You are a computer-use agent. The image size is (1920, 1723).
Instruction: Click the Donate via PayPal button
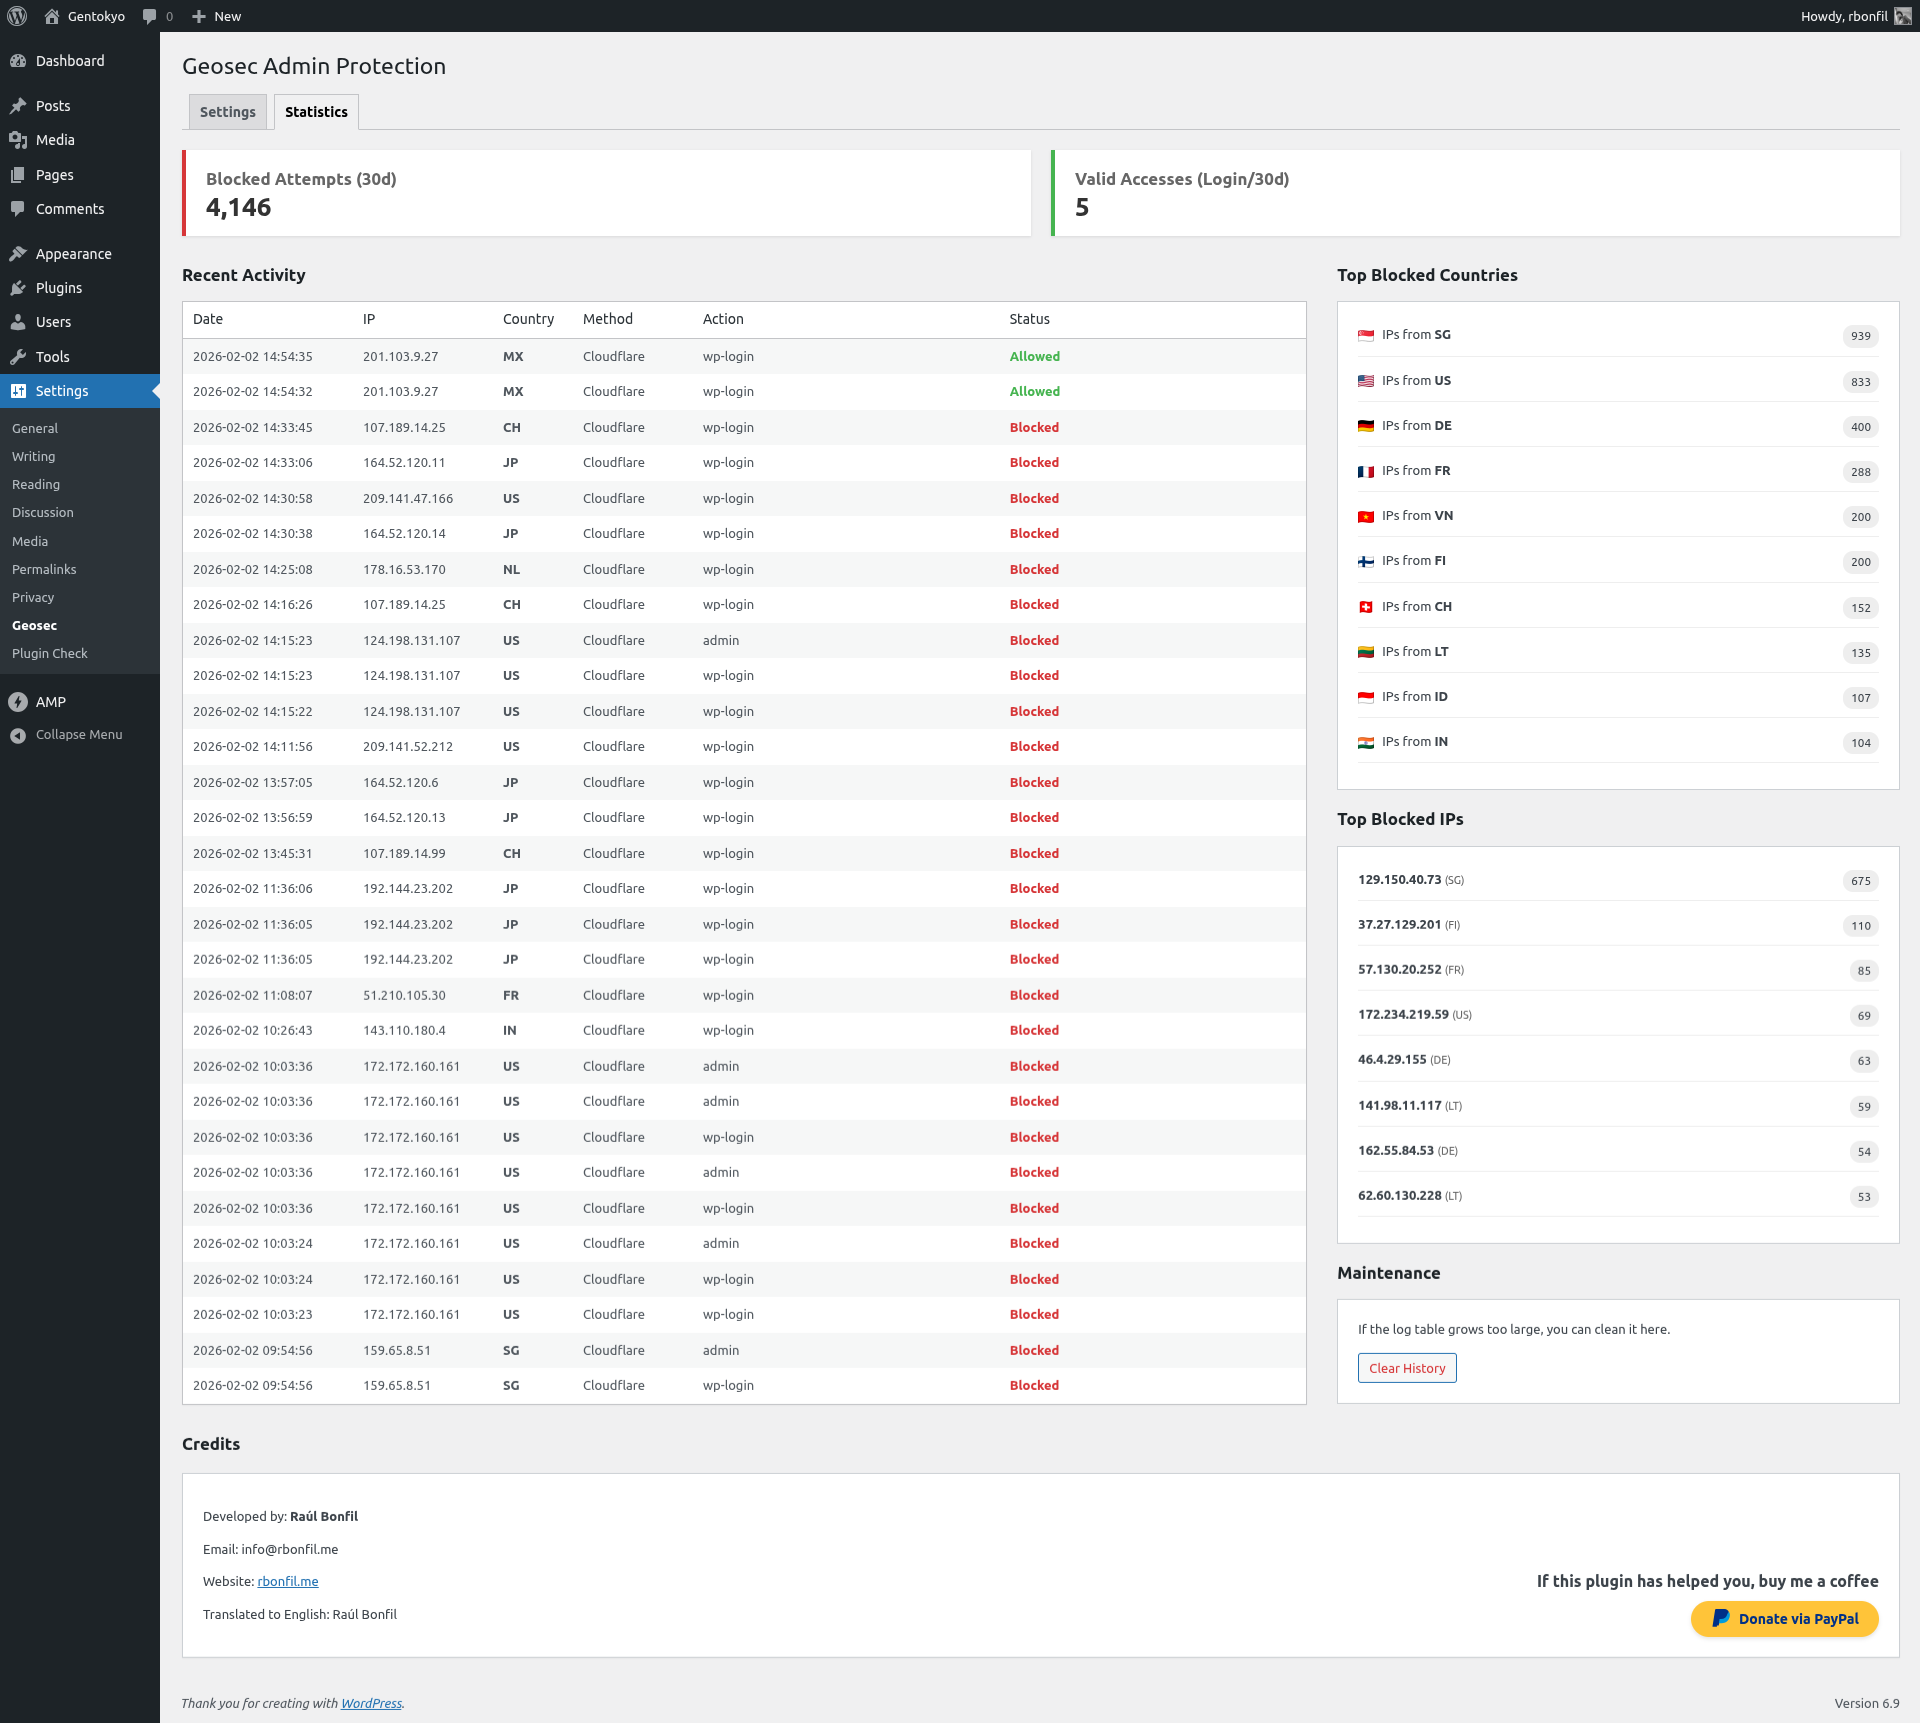(1784, 1618)
